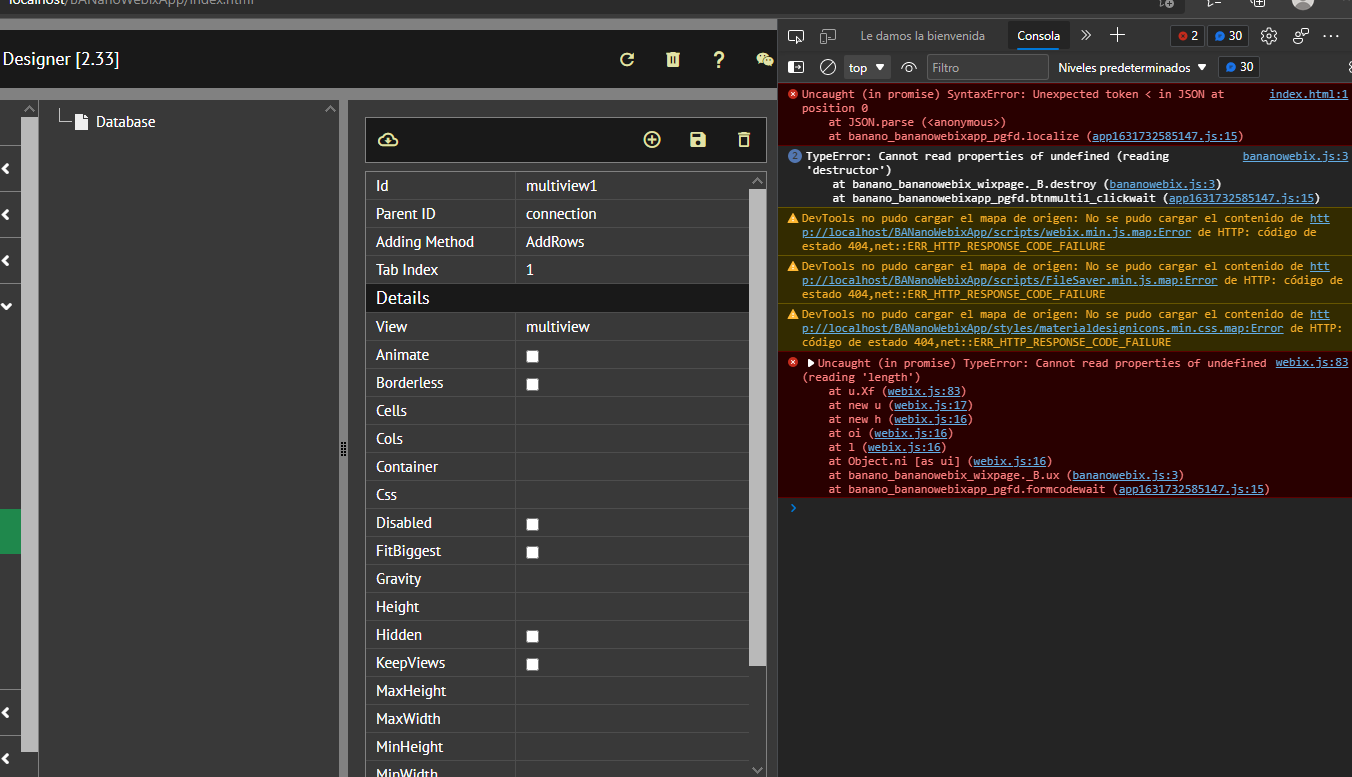Click the outlined trash icon in property toolbar
This screenshot has height=777, width=1352.
pyautogui.click(x=744, y=140)
